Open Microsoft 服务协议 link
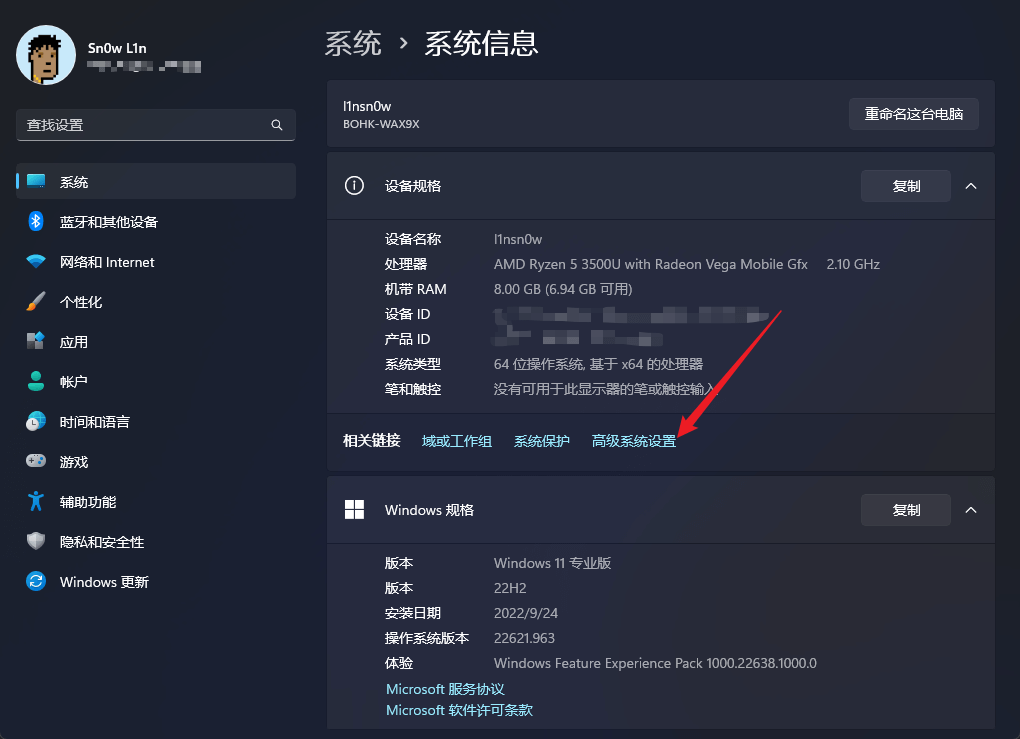 pos(445,689)
